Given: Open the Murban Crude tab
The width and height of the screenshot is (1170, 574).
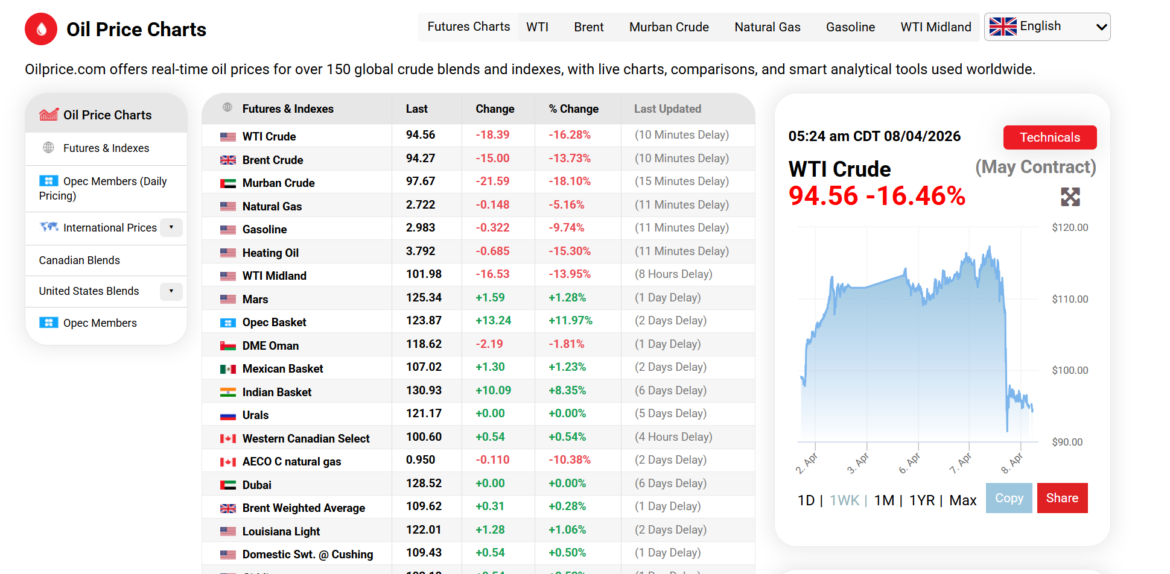Looking at the screenshot, I should click(x=669, y=27).
